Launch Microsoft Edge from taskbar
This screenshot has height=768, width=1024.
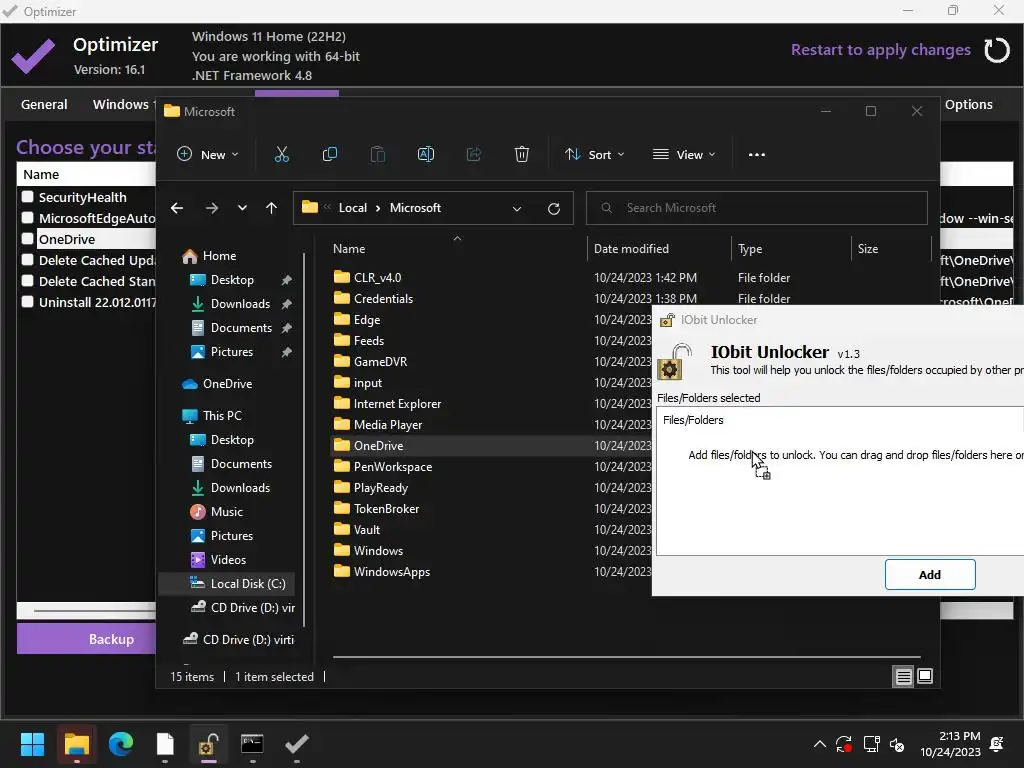(121, 744)
